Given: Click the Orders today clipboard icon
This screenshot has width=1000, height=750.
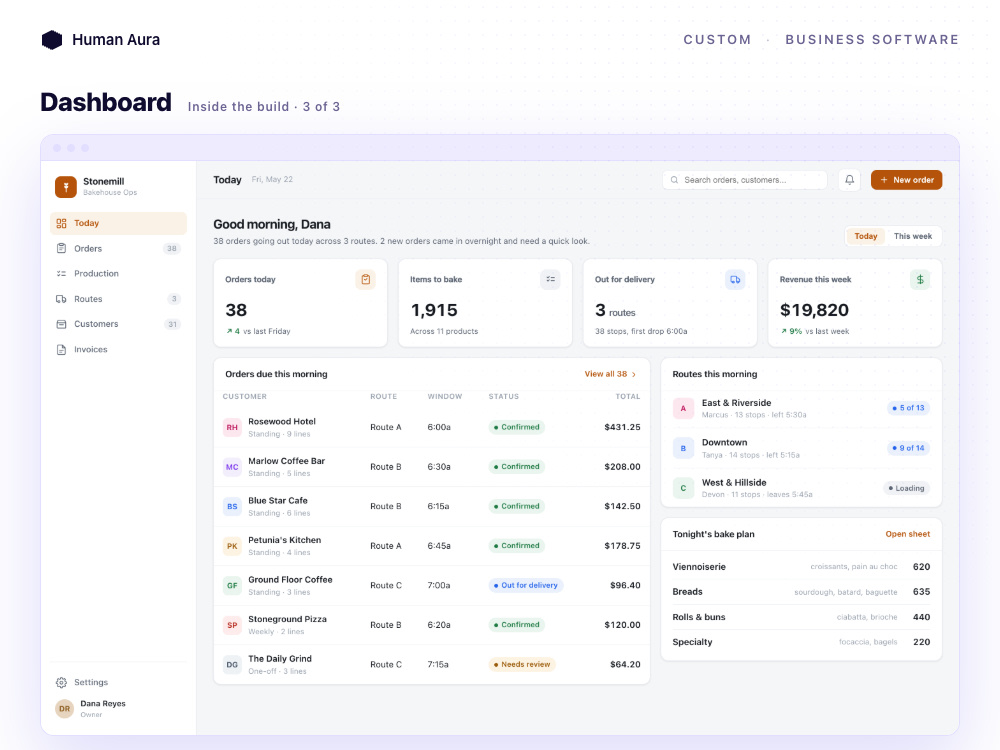Looking at the screenshot, I should tap(365, 279).
